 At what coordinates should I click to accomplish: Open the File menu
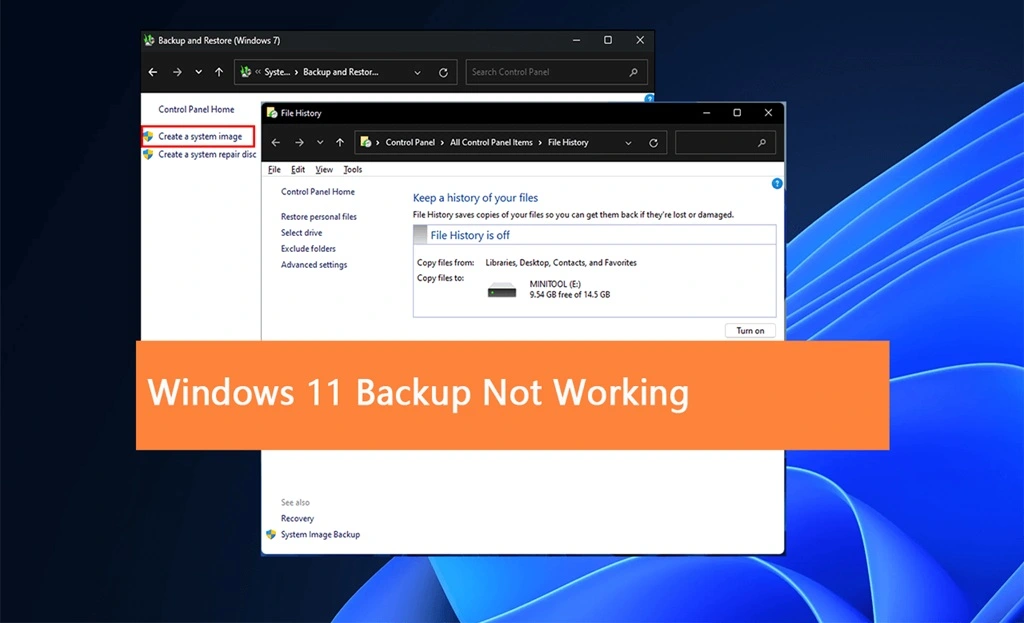pos(274,169)
